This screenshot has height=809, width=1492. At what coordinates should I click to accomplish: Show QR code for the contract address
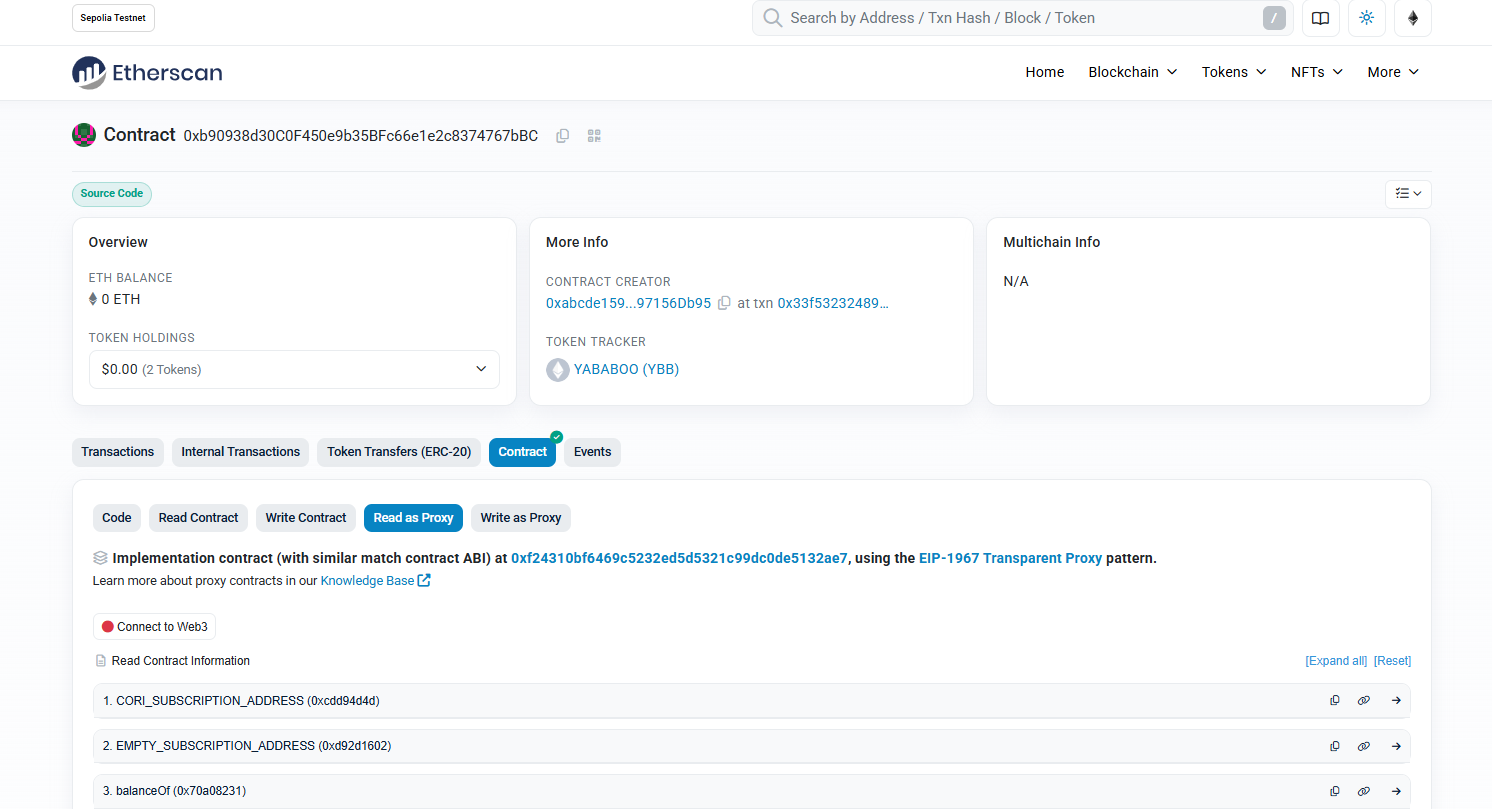tap(594, 136)
